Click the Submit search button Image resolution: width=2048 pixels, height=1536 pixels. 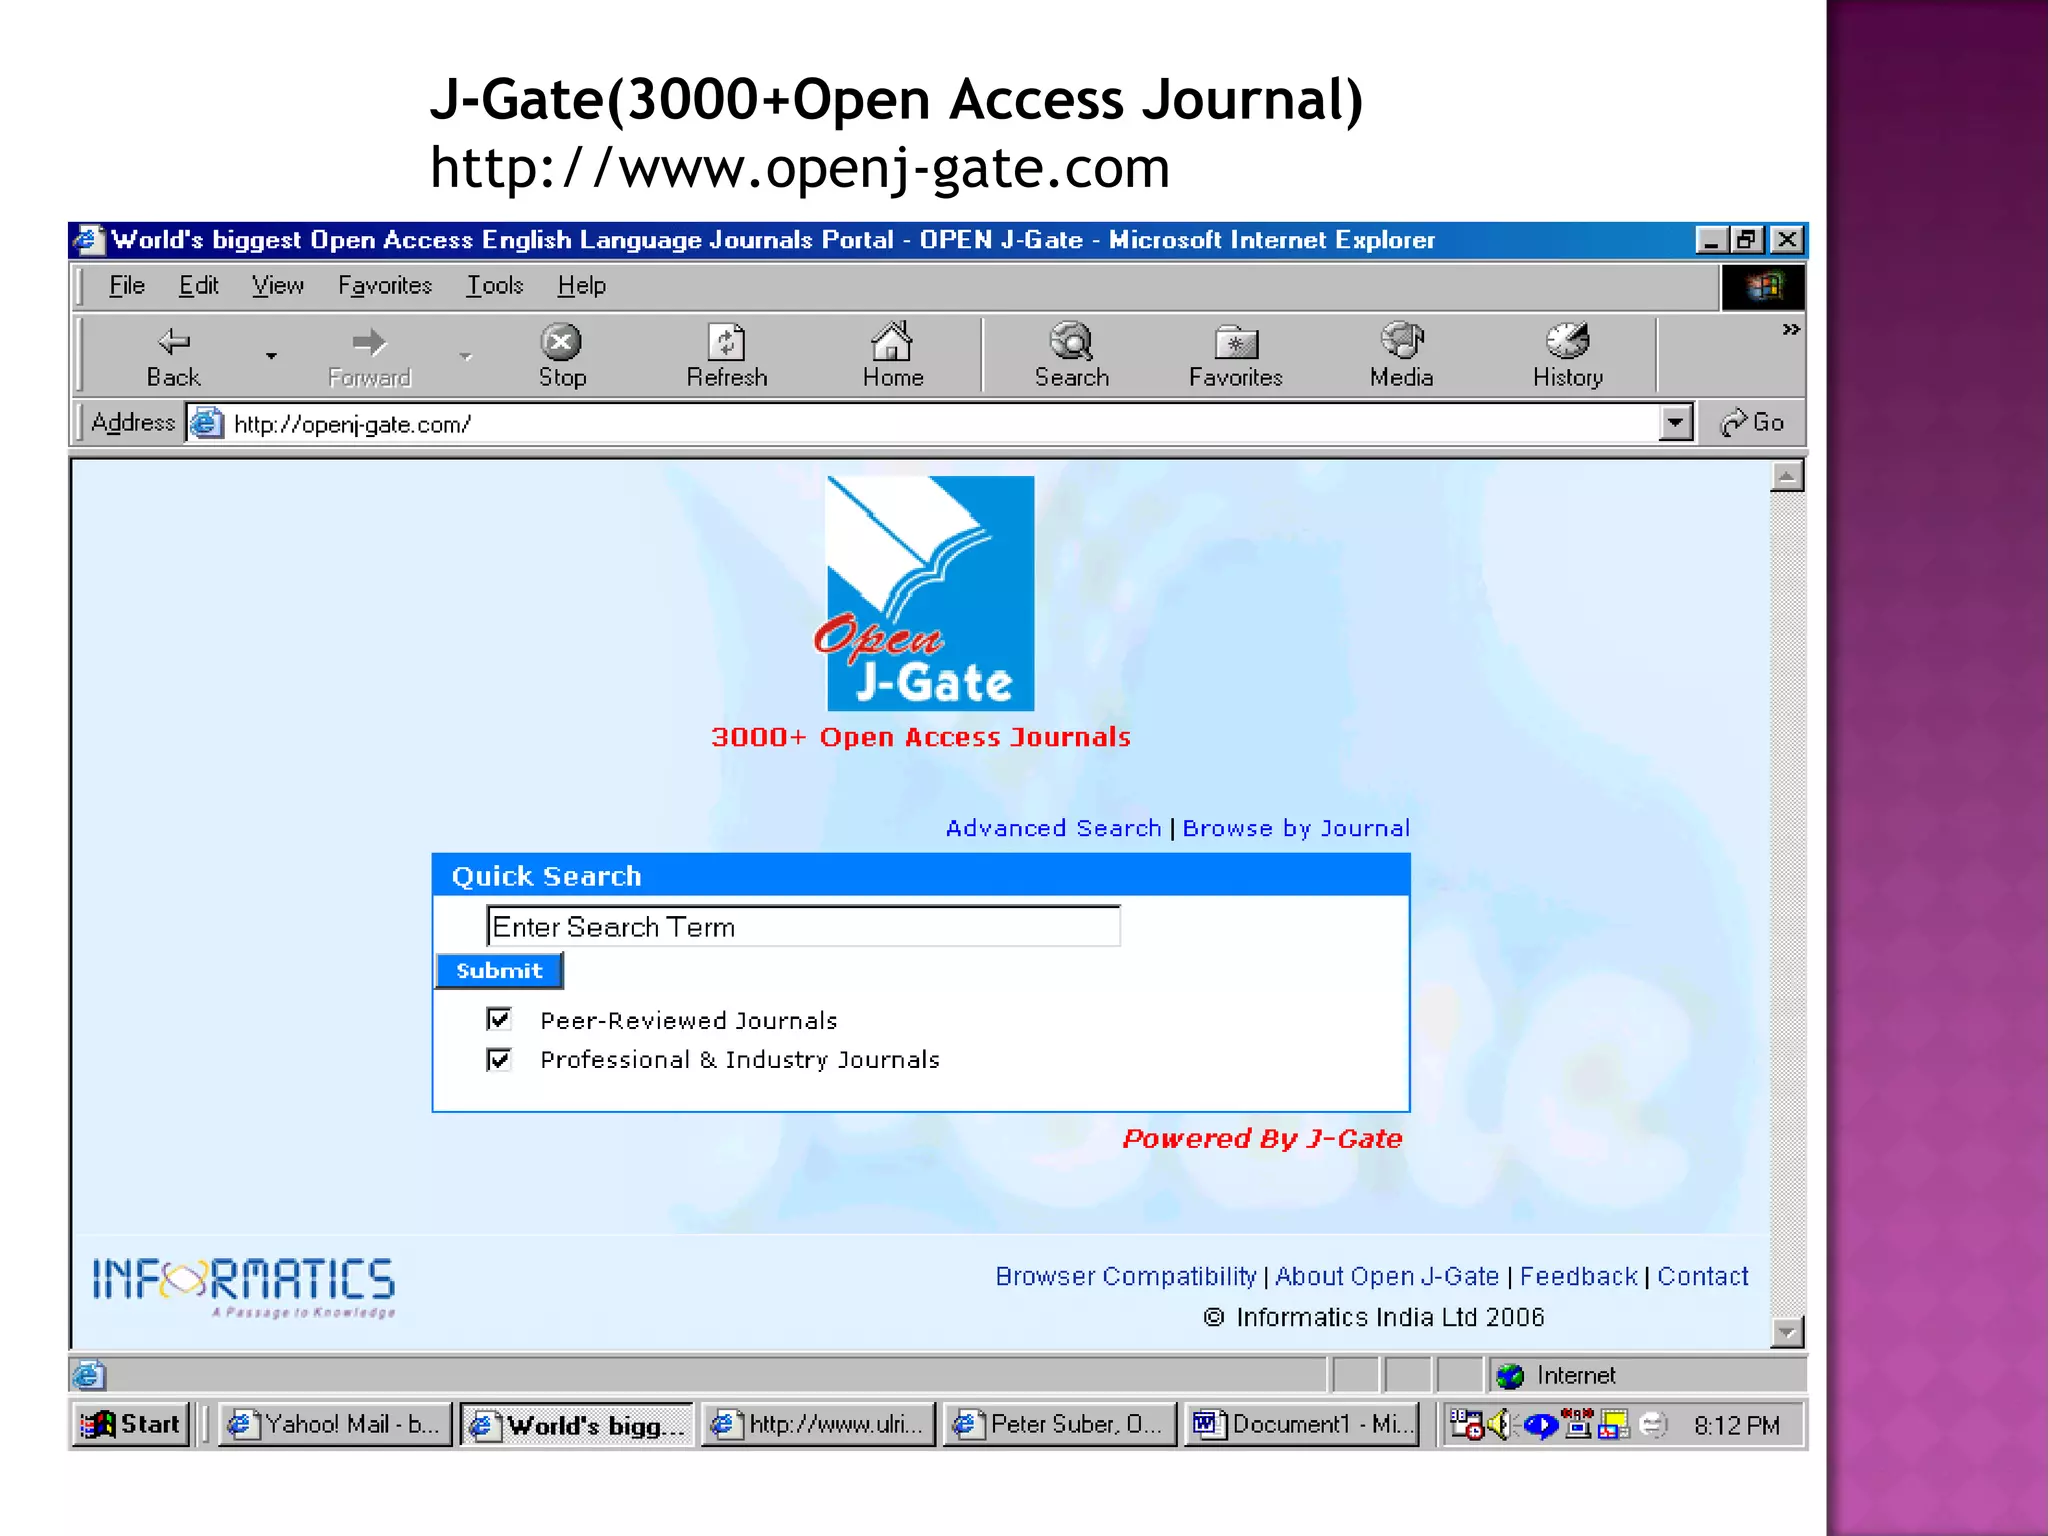click(x=499, y=970)
